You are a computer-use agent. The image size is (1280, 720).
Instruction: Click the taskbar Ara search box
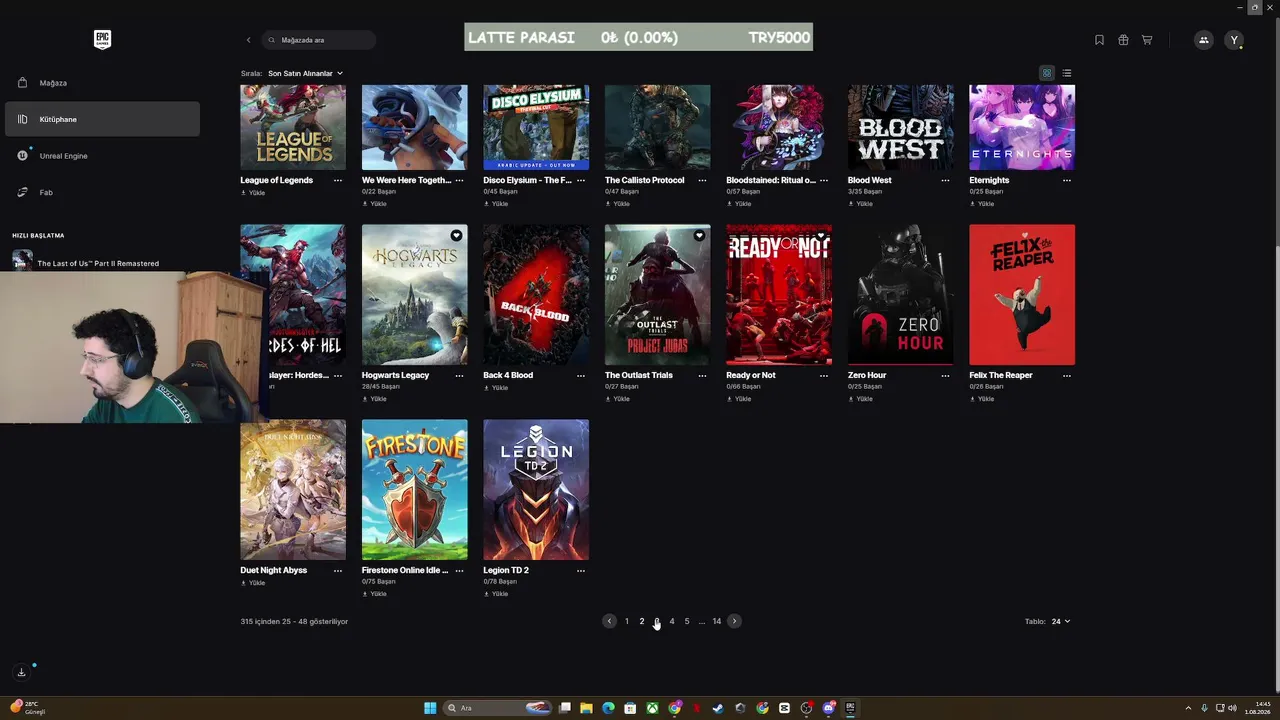499,708
